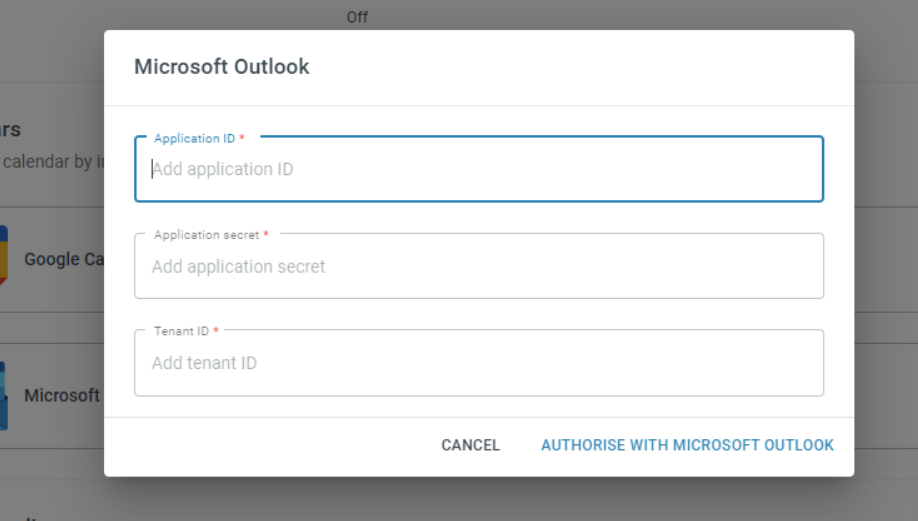Click the Microsoft Outlook dialog title
The width and height of the screenshot is (918, 521).
[222, 67]
